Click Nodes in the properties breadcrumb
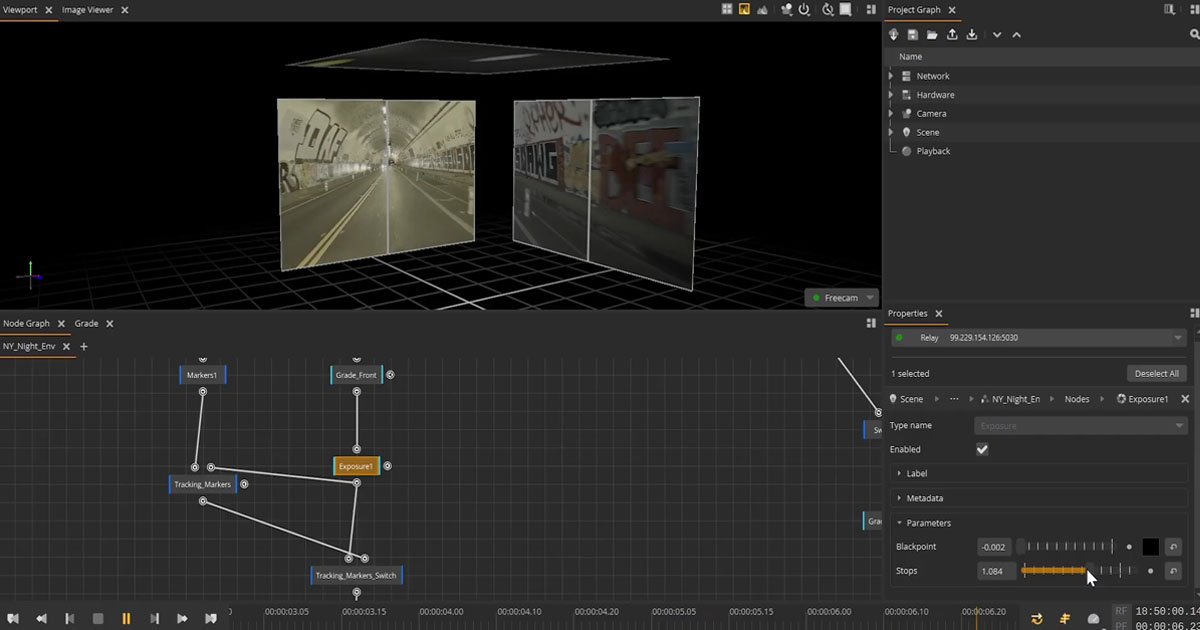 tap(1077, 399)
